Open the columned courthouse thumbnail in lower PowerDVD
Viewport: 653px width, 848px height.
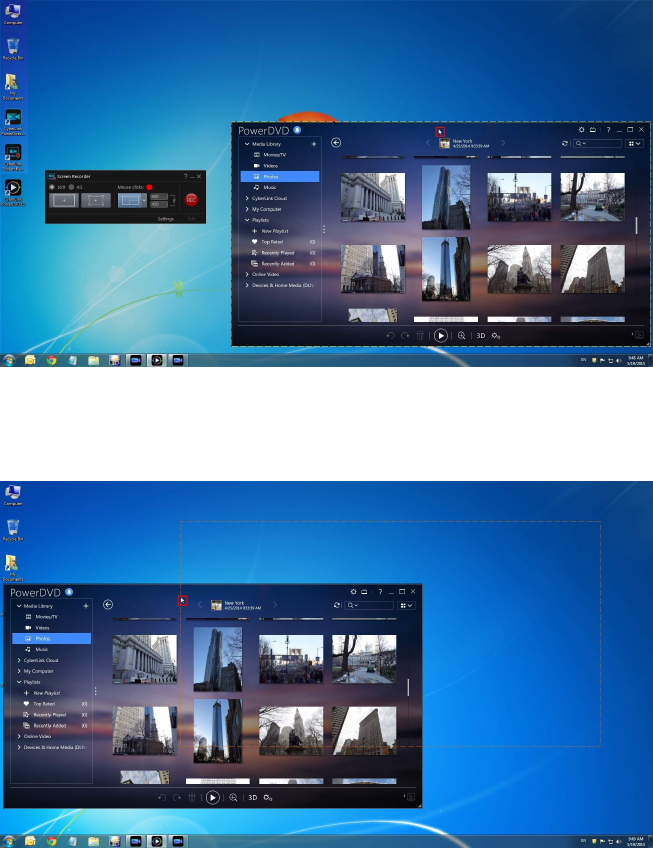pyautogui.click(x=144, y=659)
